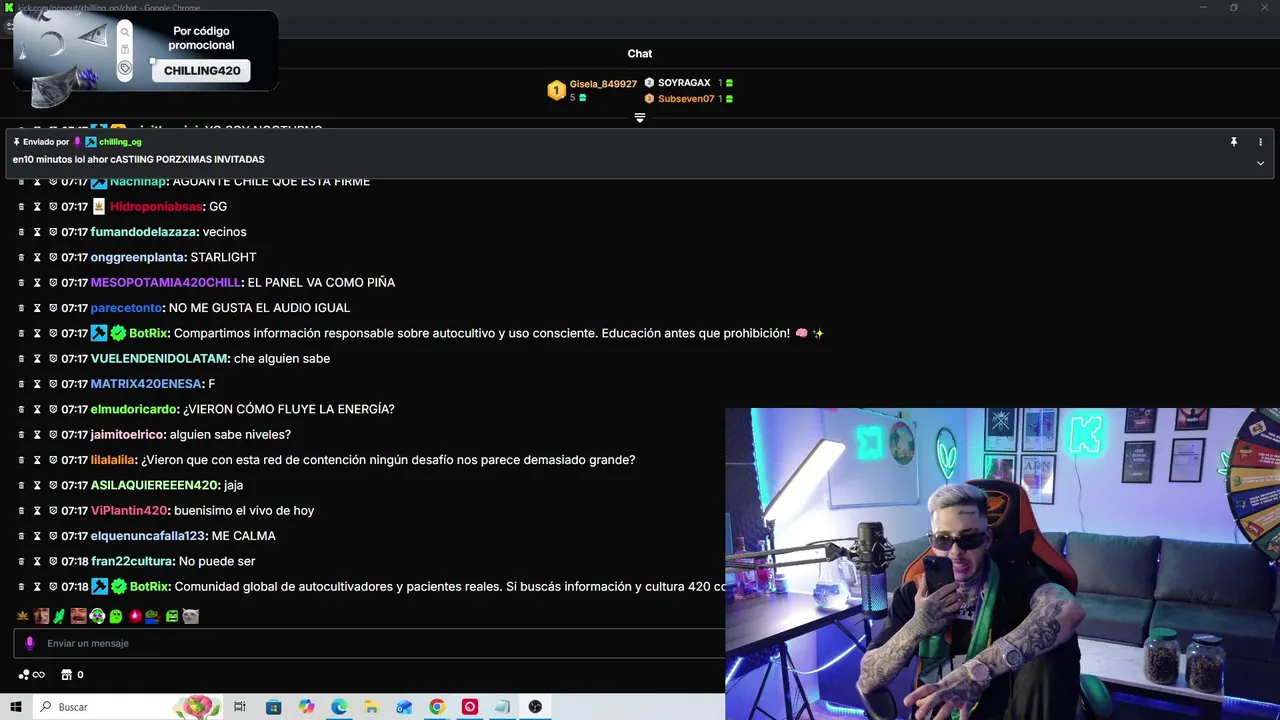Image resolution: width=1280 pixels, height=720 pixels.
Task: Timeout fran22cultura via the hourglass icon
Action: click(x=37, y=561)
